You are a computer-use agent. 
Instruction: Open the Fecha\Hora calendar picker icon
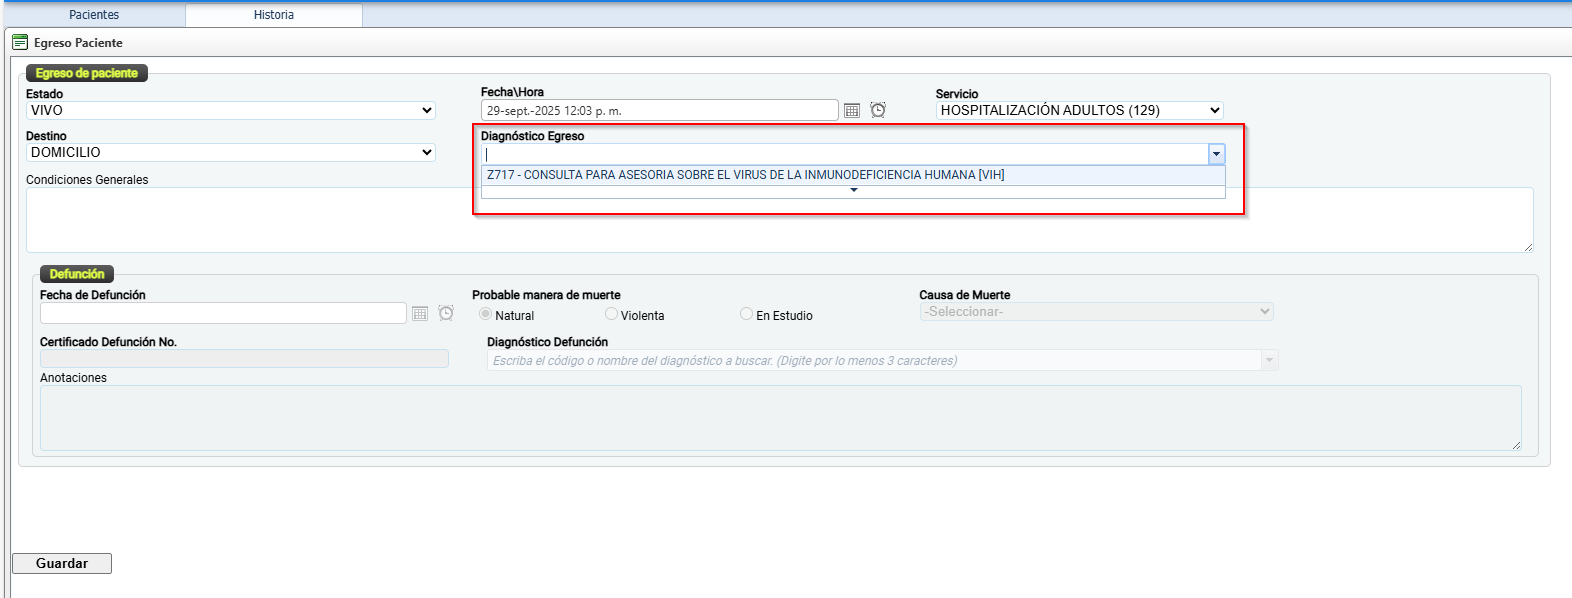(x=852, y=111)
